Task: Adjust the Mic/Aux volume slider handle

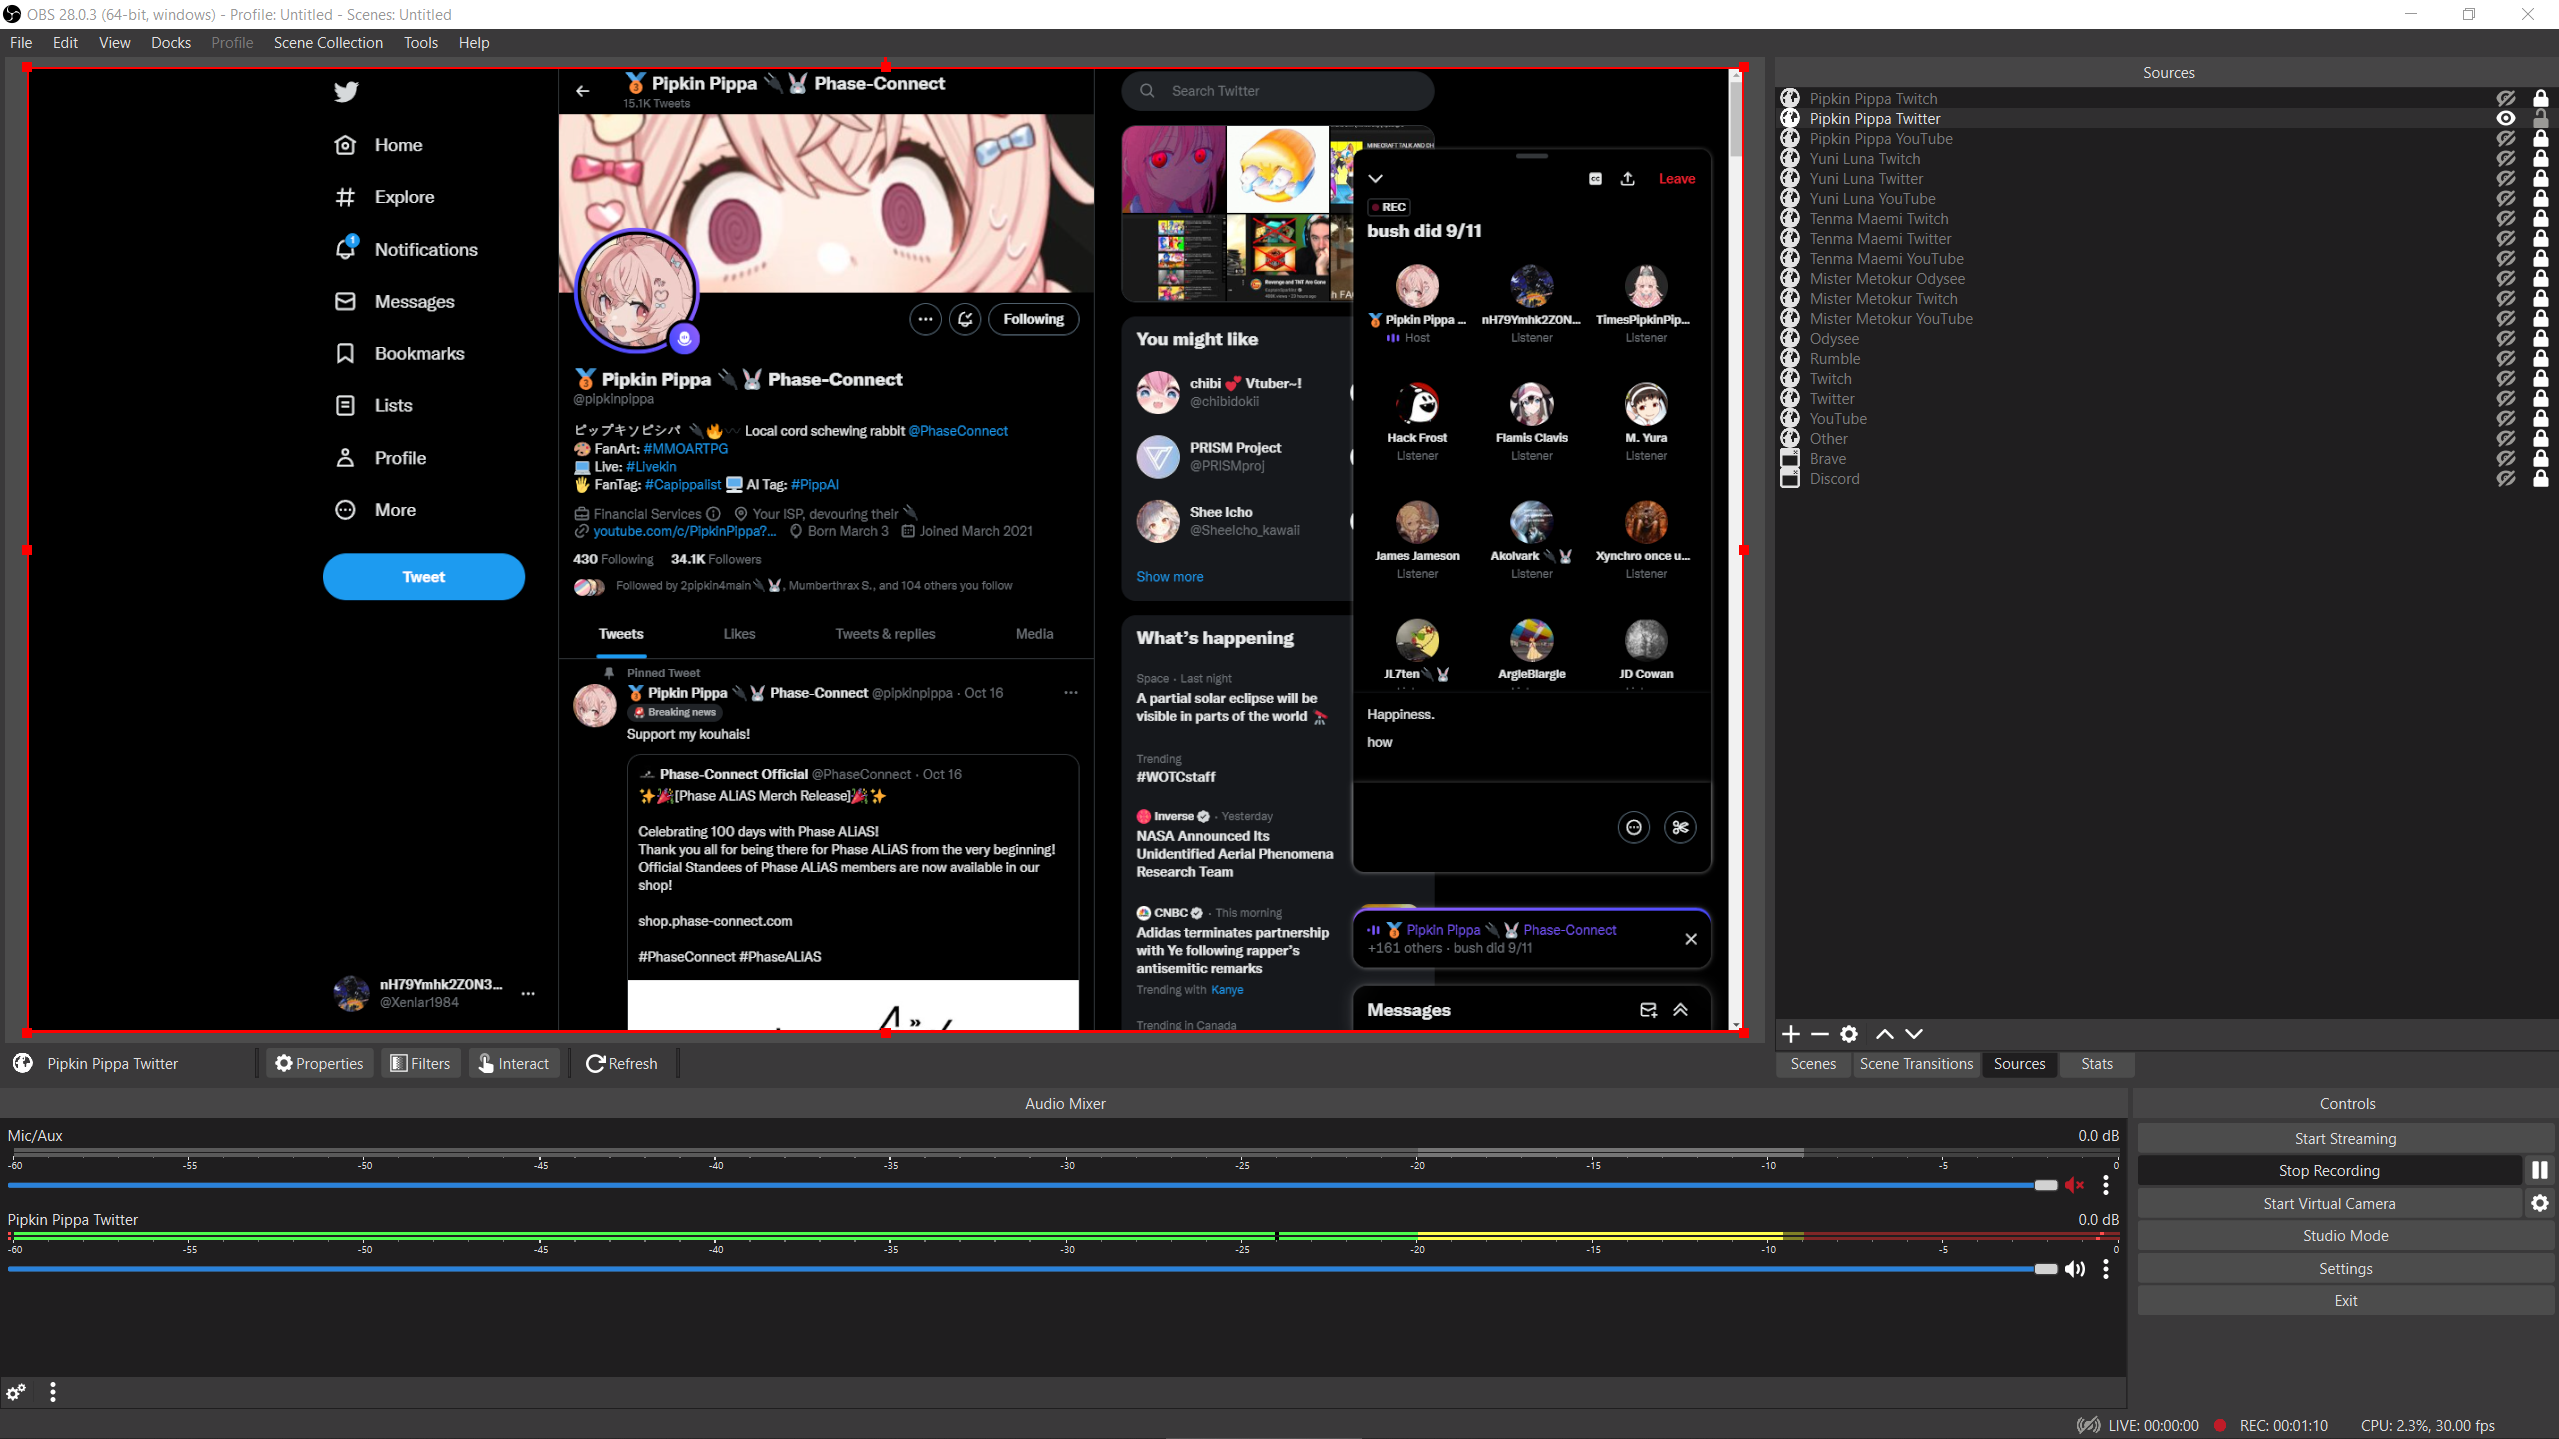Action: [x=2046, y=1185]
